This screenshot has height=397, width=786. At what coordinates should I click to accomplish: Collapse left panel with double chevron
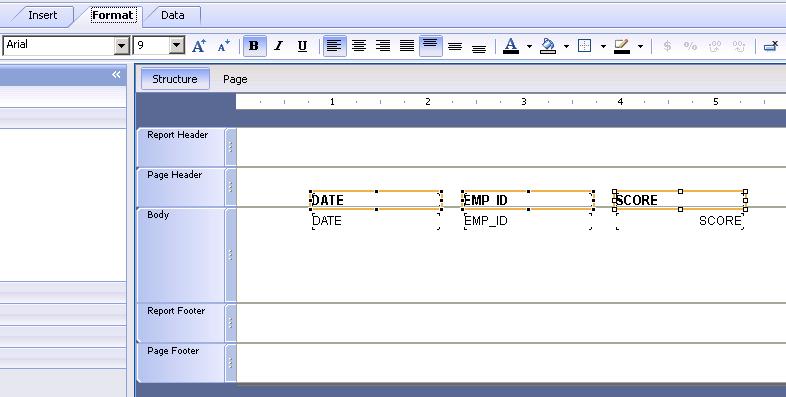[116, 75]
